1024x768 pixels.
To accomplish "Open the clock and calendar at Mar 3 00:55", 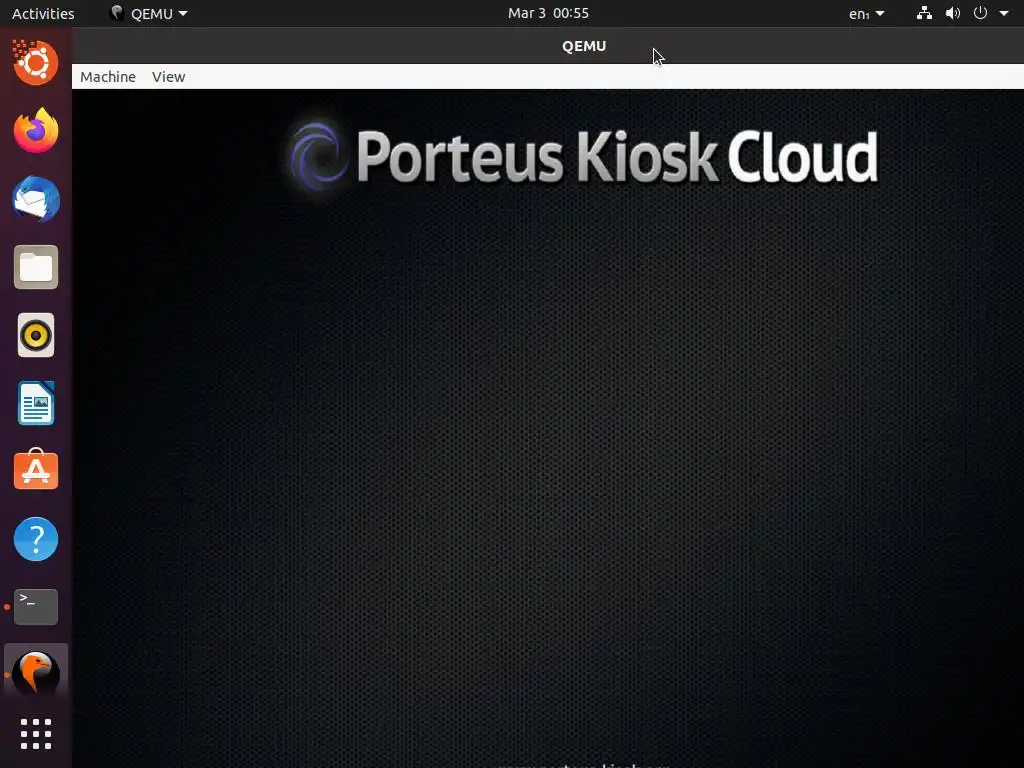I will [548, 13].
